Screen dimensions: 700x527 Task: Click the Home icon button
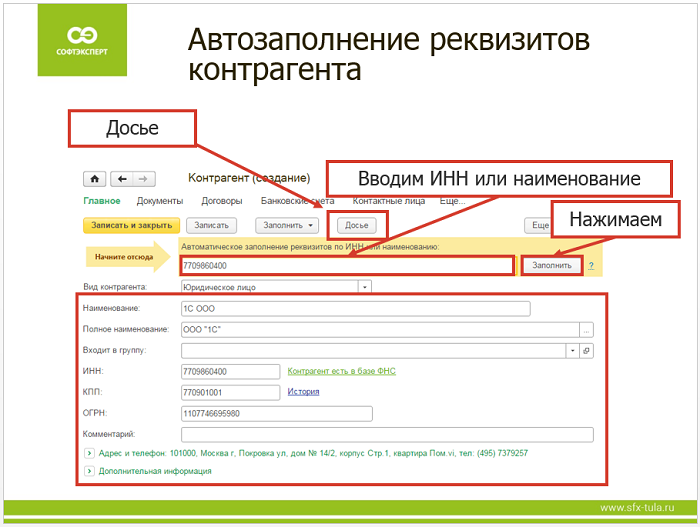95,179
